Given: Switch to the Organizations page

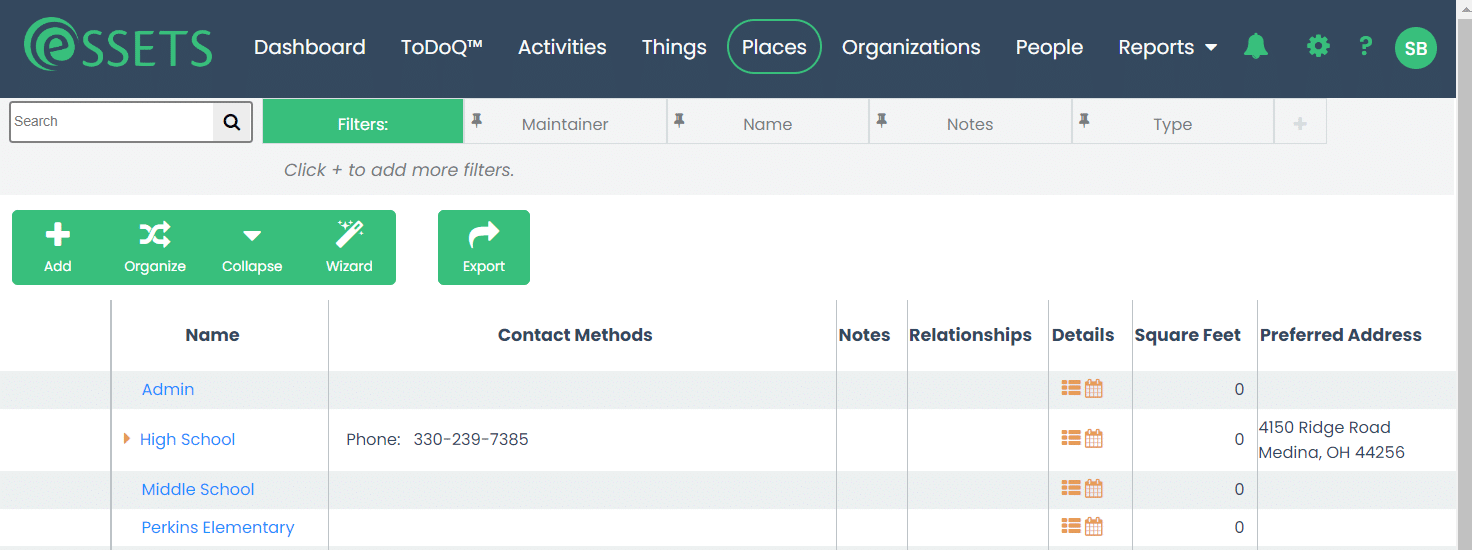Looking at the screenshot, I should [x=911, y=47].
